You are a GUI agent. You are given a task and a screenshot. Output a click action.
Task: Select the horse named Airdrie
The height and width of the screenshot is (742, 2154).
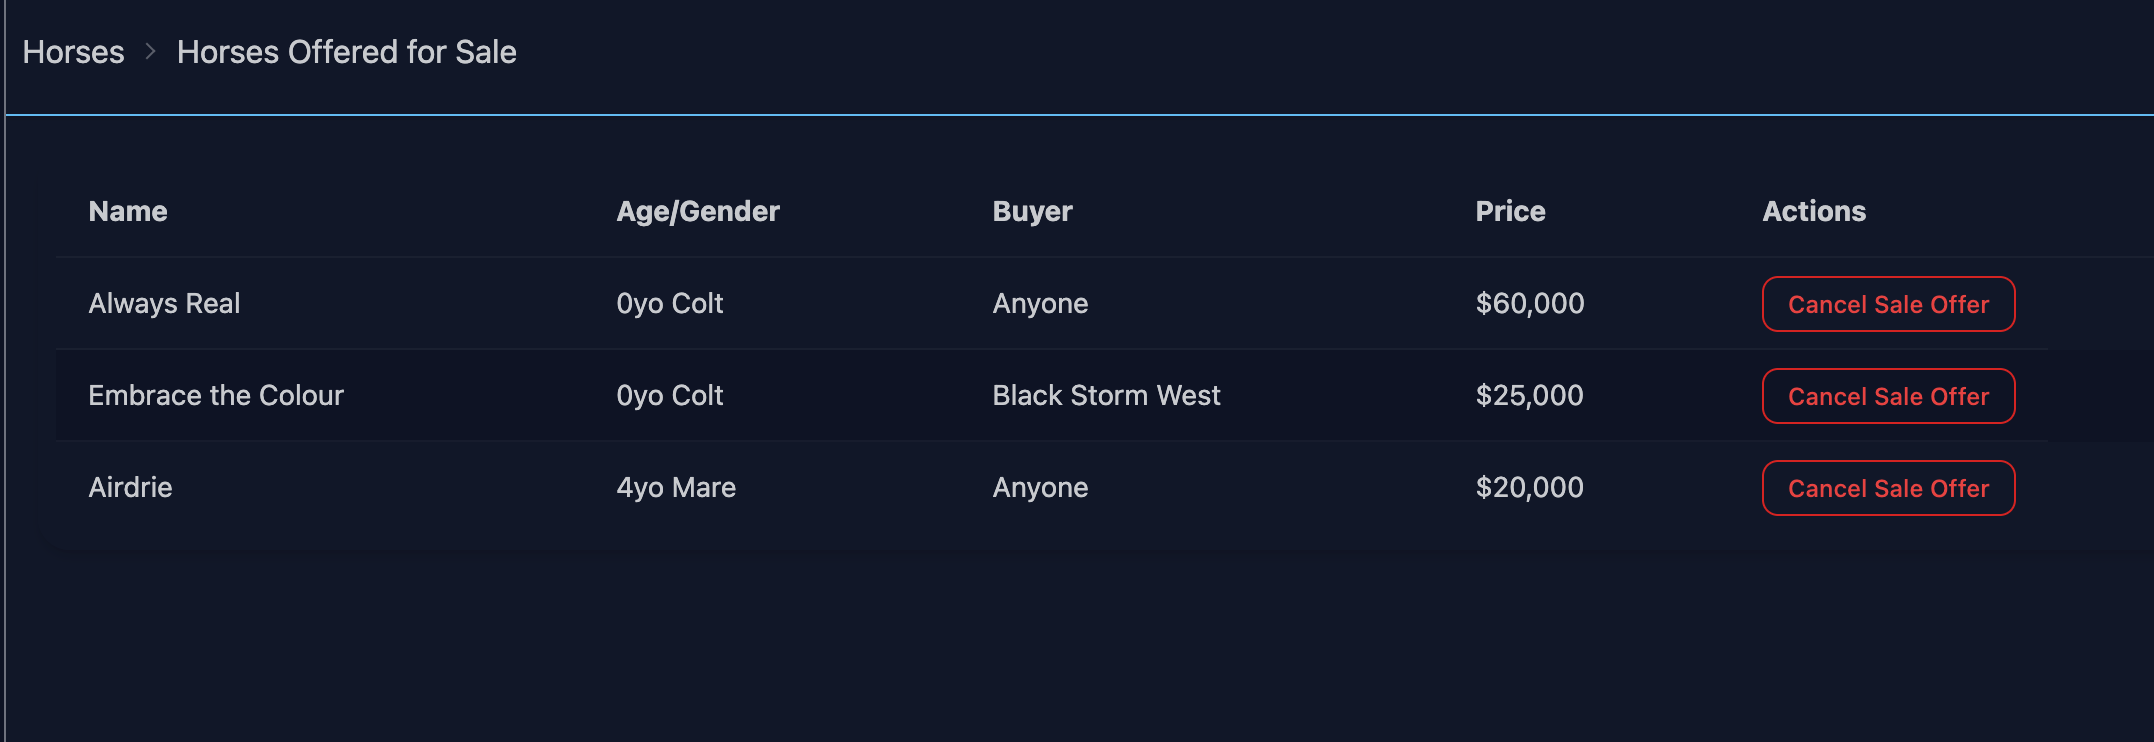(x=130, y=487)
